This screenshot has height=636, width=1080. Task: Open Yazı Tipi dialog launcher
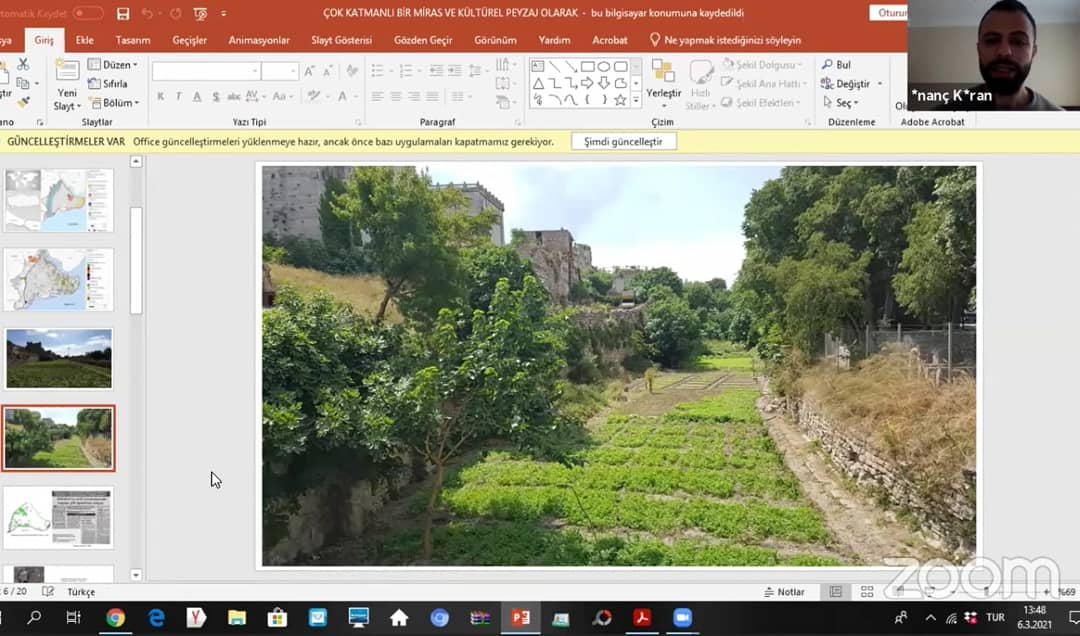pos(358,122)
